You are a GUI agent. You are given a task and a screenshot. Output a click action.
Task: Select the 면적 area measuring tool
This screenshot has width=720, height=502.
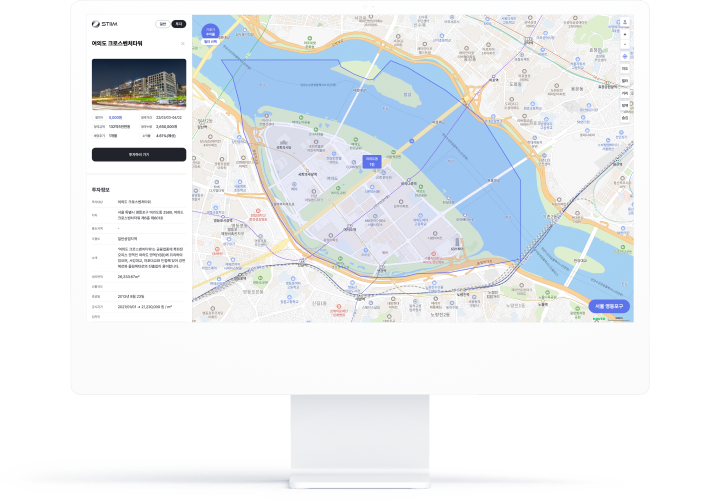click(x=624, y=106)
